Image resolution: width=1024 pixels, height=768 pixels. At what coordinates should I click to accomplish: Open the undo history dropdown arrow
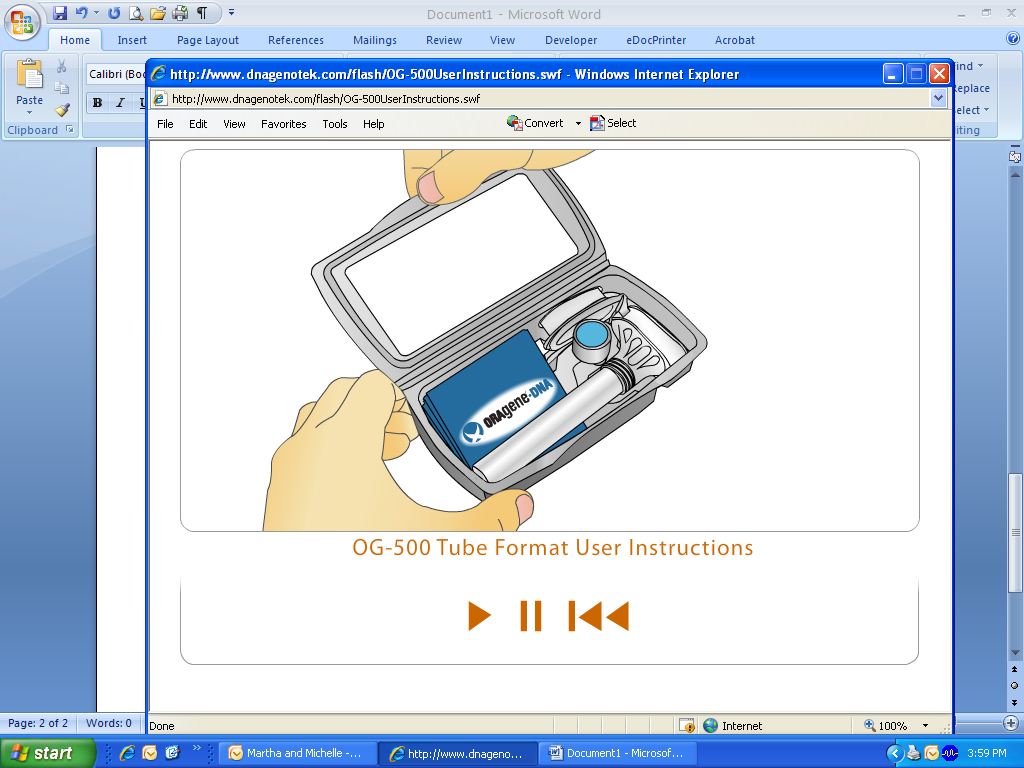tap(96, 12)
